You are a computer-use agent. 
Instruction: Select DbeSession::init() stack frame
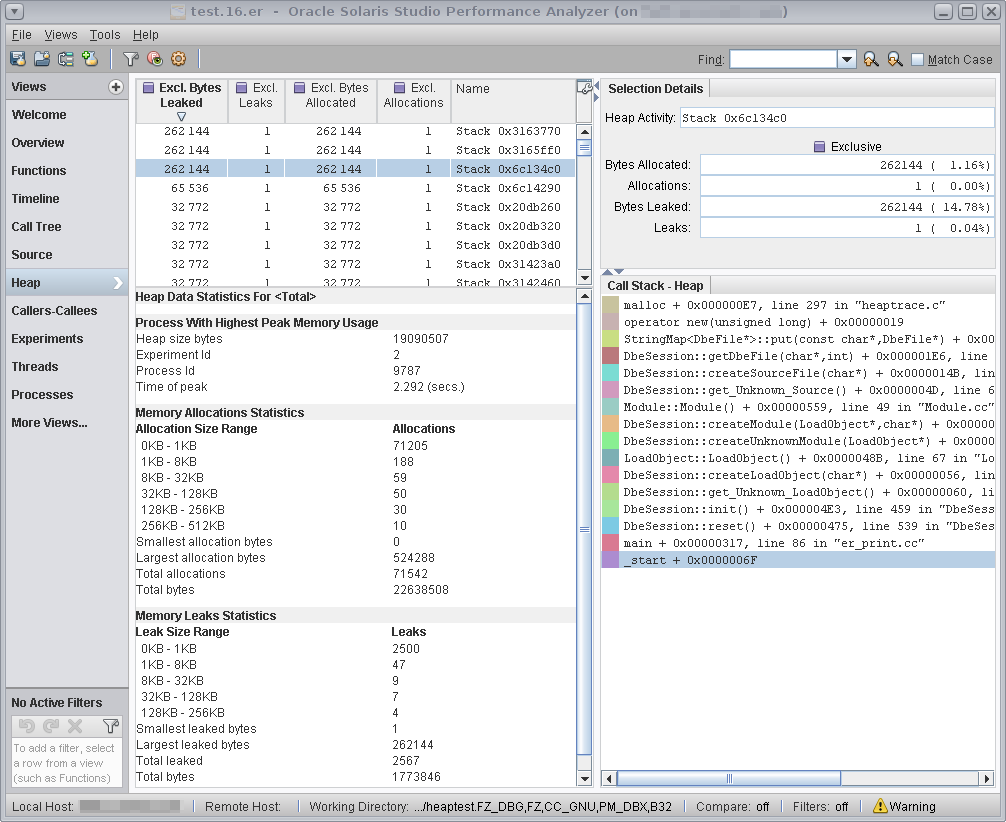[x=799, y=509]
